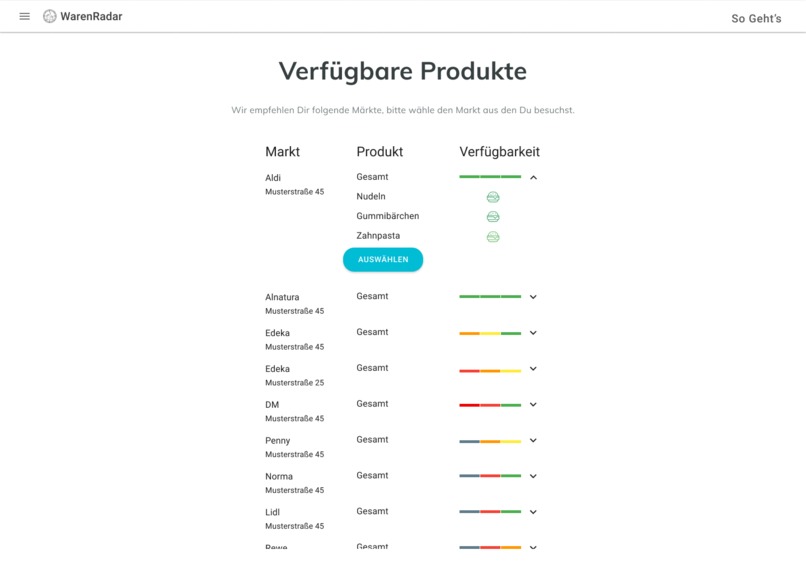Click Aldi availability bar
This screenshot has width=806, height=573.
[490, 177]
